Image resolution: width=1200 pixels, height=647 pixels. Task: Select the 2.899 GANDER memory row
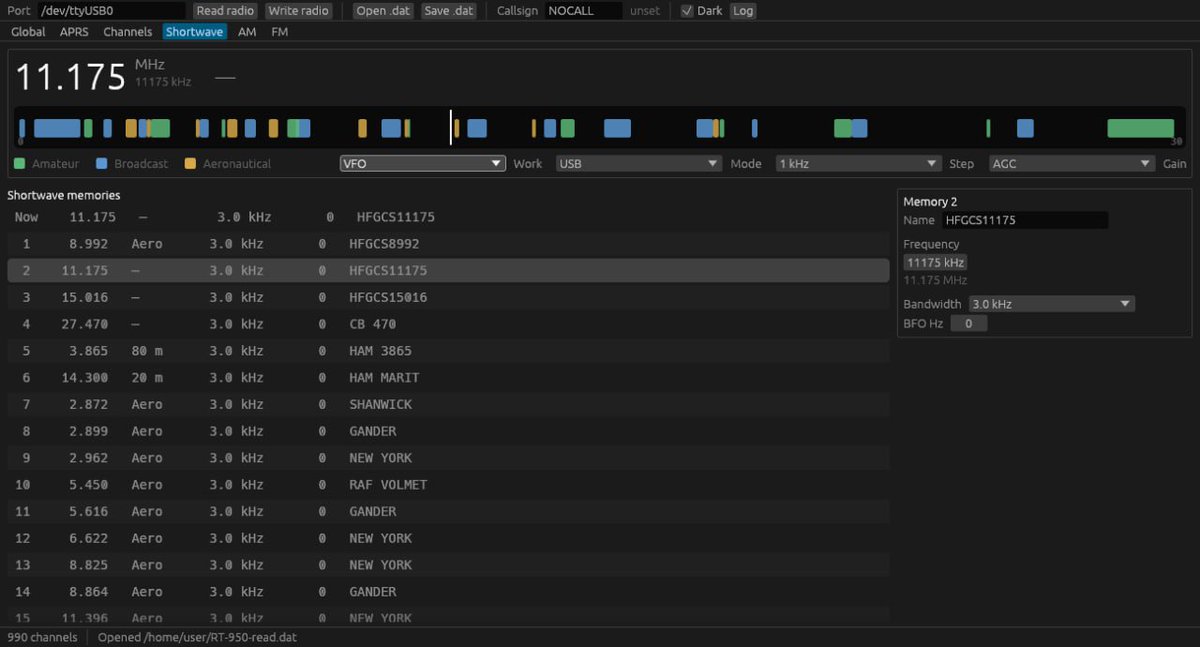[x=448, y=431]
